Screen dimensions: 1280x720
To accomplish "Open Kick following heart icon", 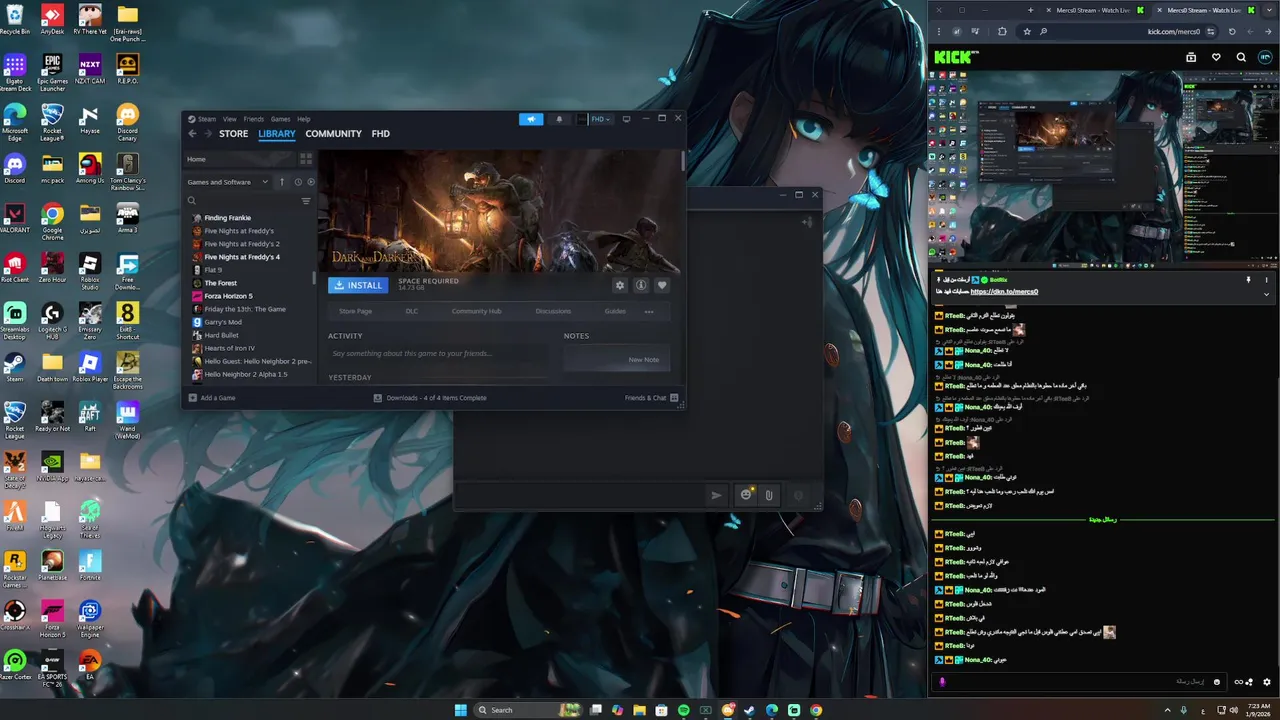I will tap(1216, 57).
